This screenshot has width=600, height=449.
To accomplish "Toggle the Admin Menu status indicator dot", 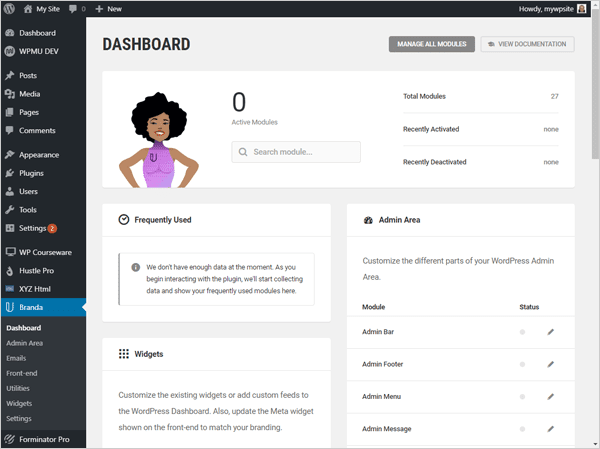I will click(x=522, y=397).
